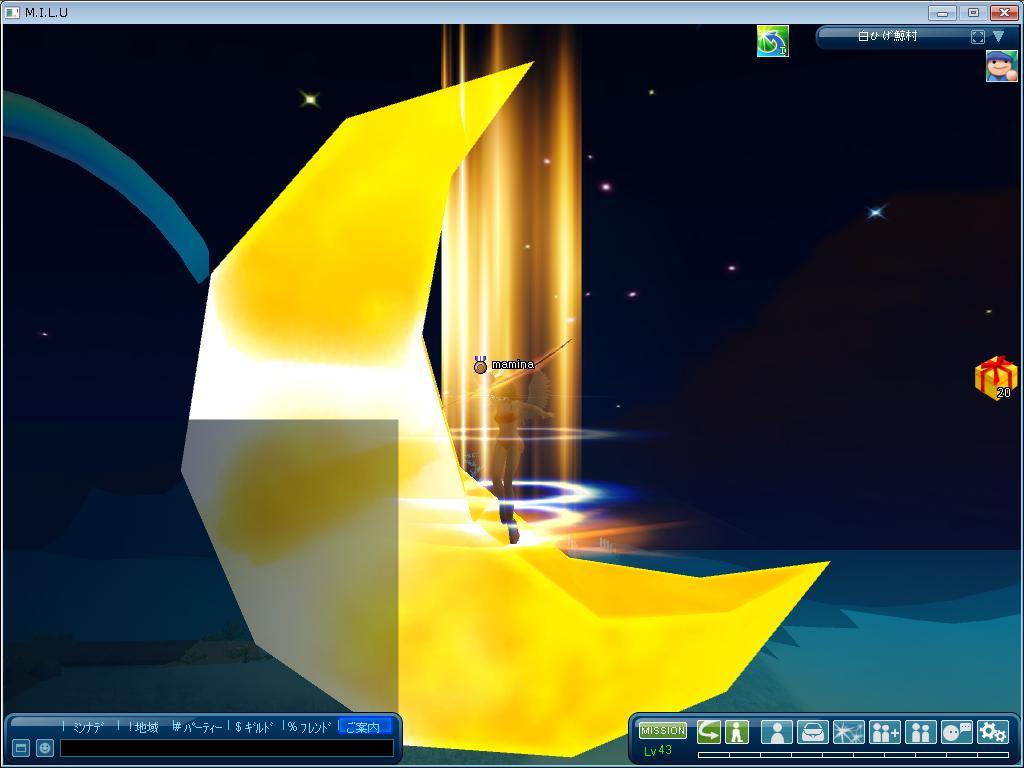Click the green buff status icon
The width and height of the screenshot is (1024, 768).
[772, 41]
